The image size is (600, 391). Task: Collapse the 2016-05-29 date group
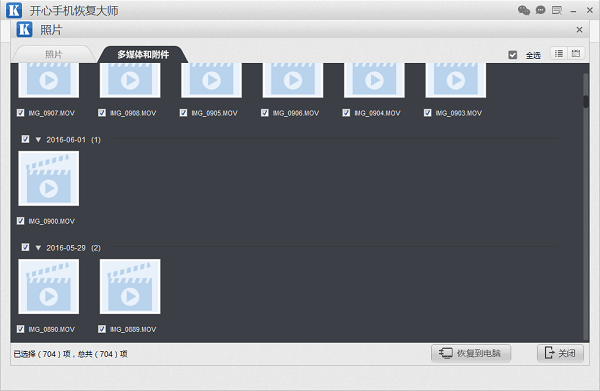pyautogui.click(x=38, y=248)
